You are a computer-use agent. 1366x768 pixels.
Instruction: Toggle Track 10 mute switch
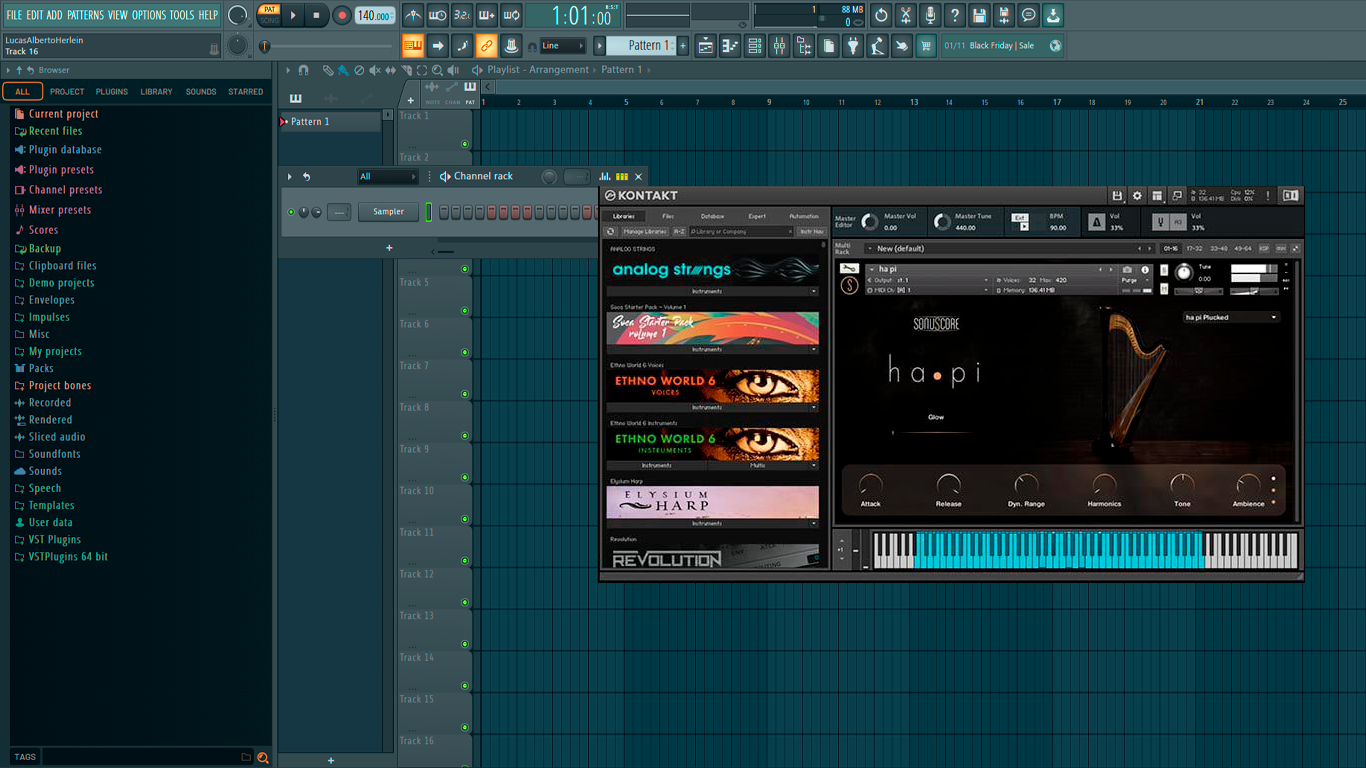(x=465, y=519)
